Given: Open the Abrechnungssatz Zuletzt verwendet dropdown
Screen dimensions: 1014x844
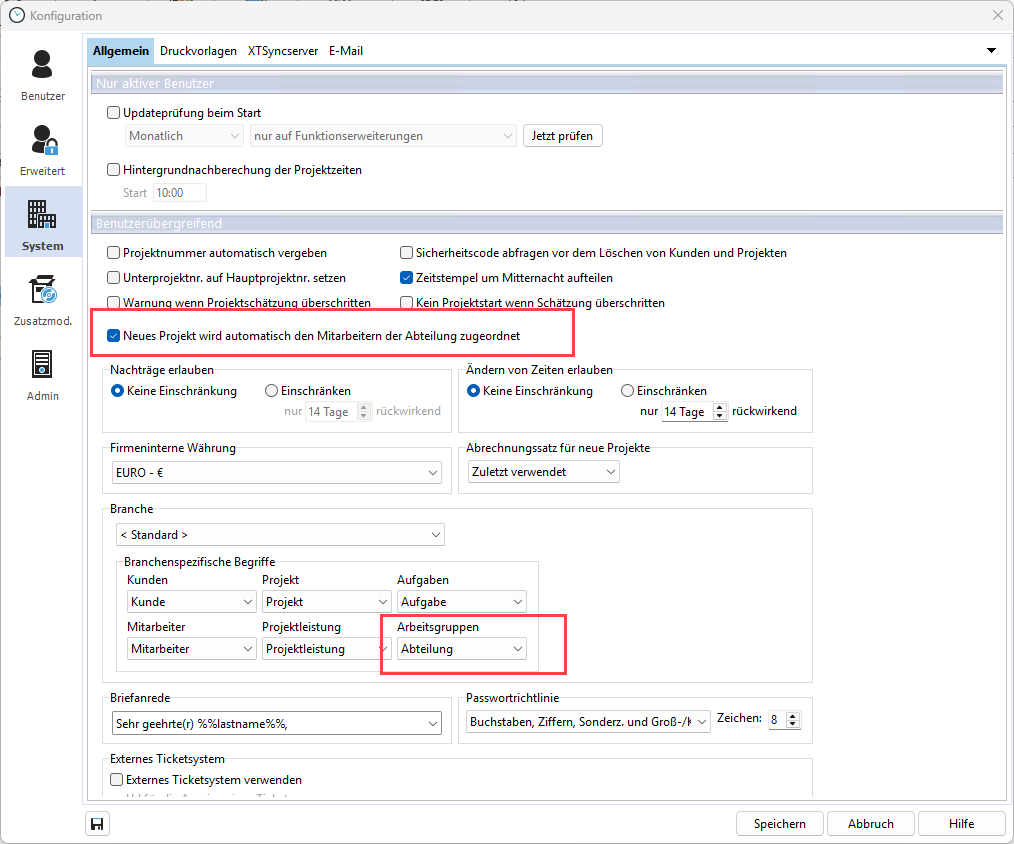Looking at the screenshot, I should click(608, 472).
